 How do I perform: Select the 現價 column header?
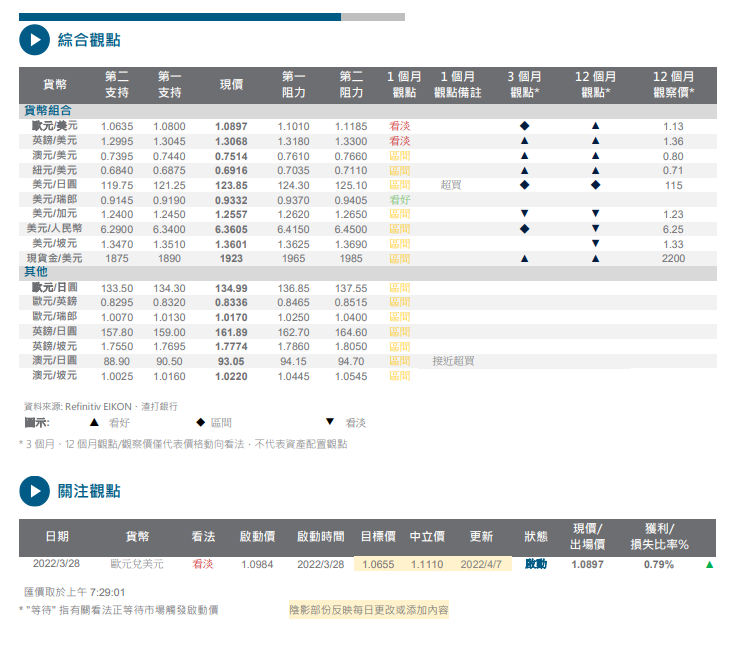[232, 84]
